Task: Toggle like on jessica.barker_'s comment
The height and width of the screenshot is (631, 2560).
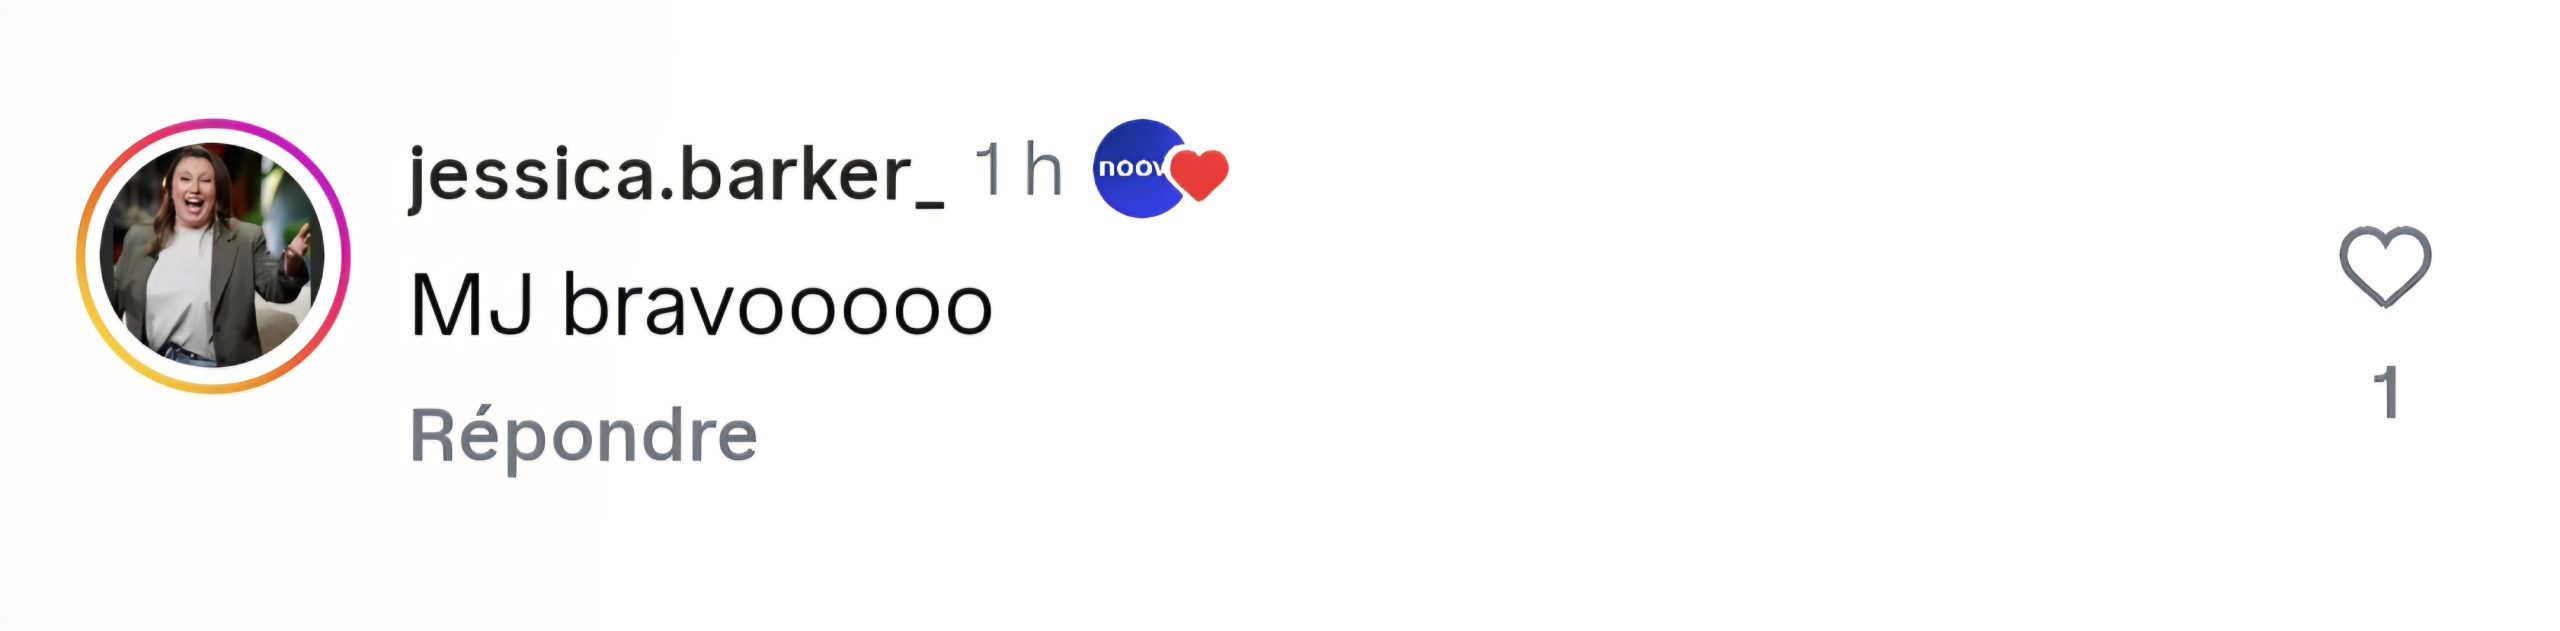Action: tap(2384, 266)
